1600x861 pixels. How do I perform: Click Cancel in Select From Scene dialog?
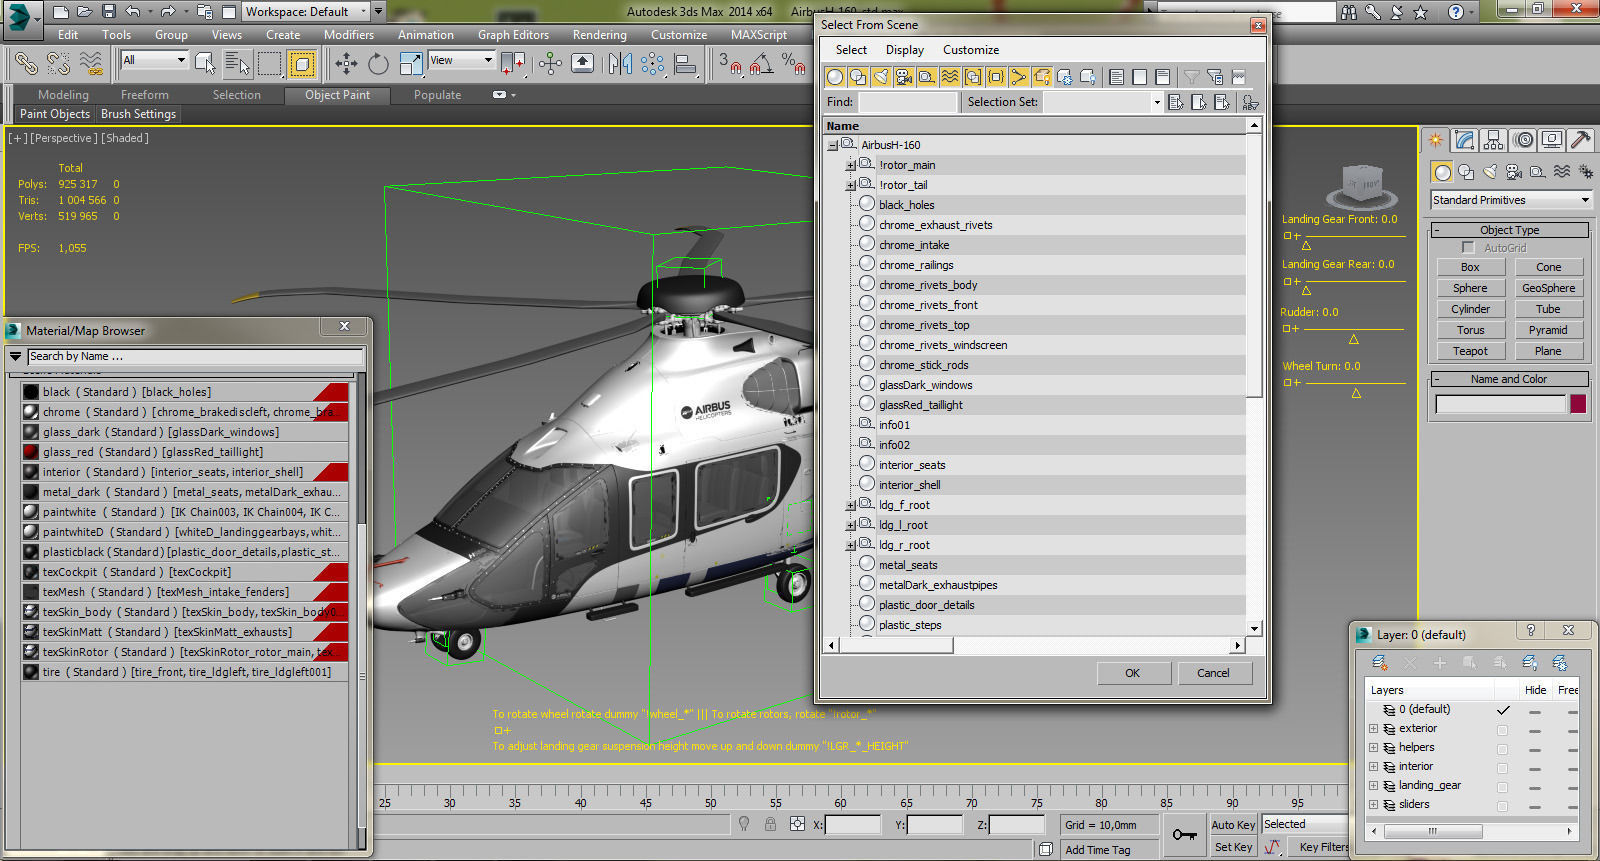tap(1213, 673)
